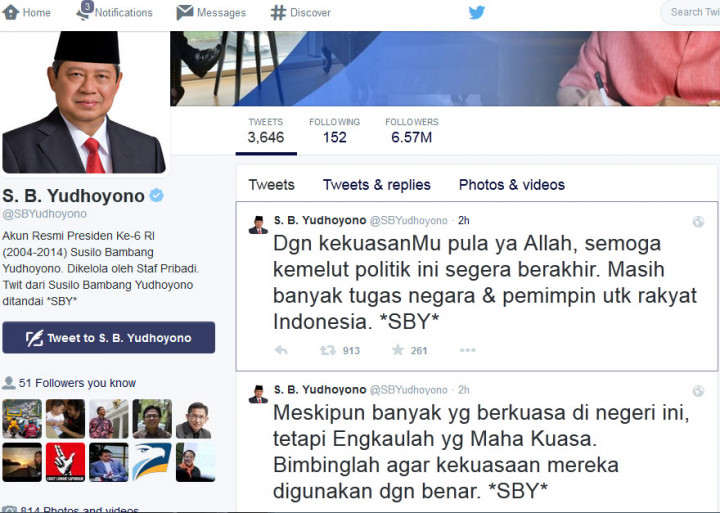This screenshot has width=720, height=513.
Task: Click the 913 retweet count
Action: [x=351, y=351]
